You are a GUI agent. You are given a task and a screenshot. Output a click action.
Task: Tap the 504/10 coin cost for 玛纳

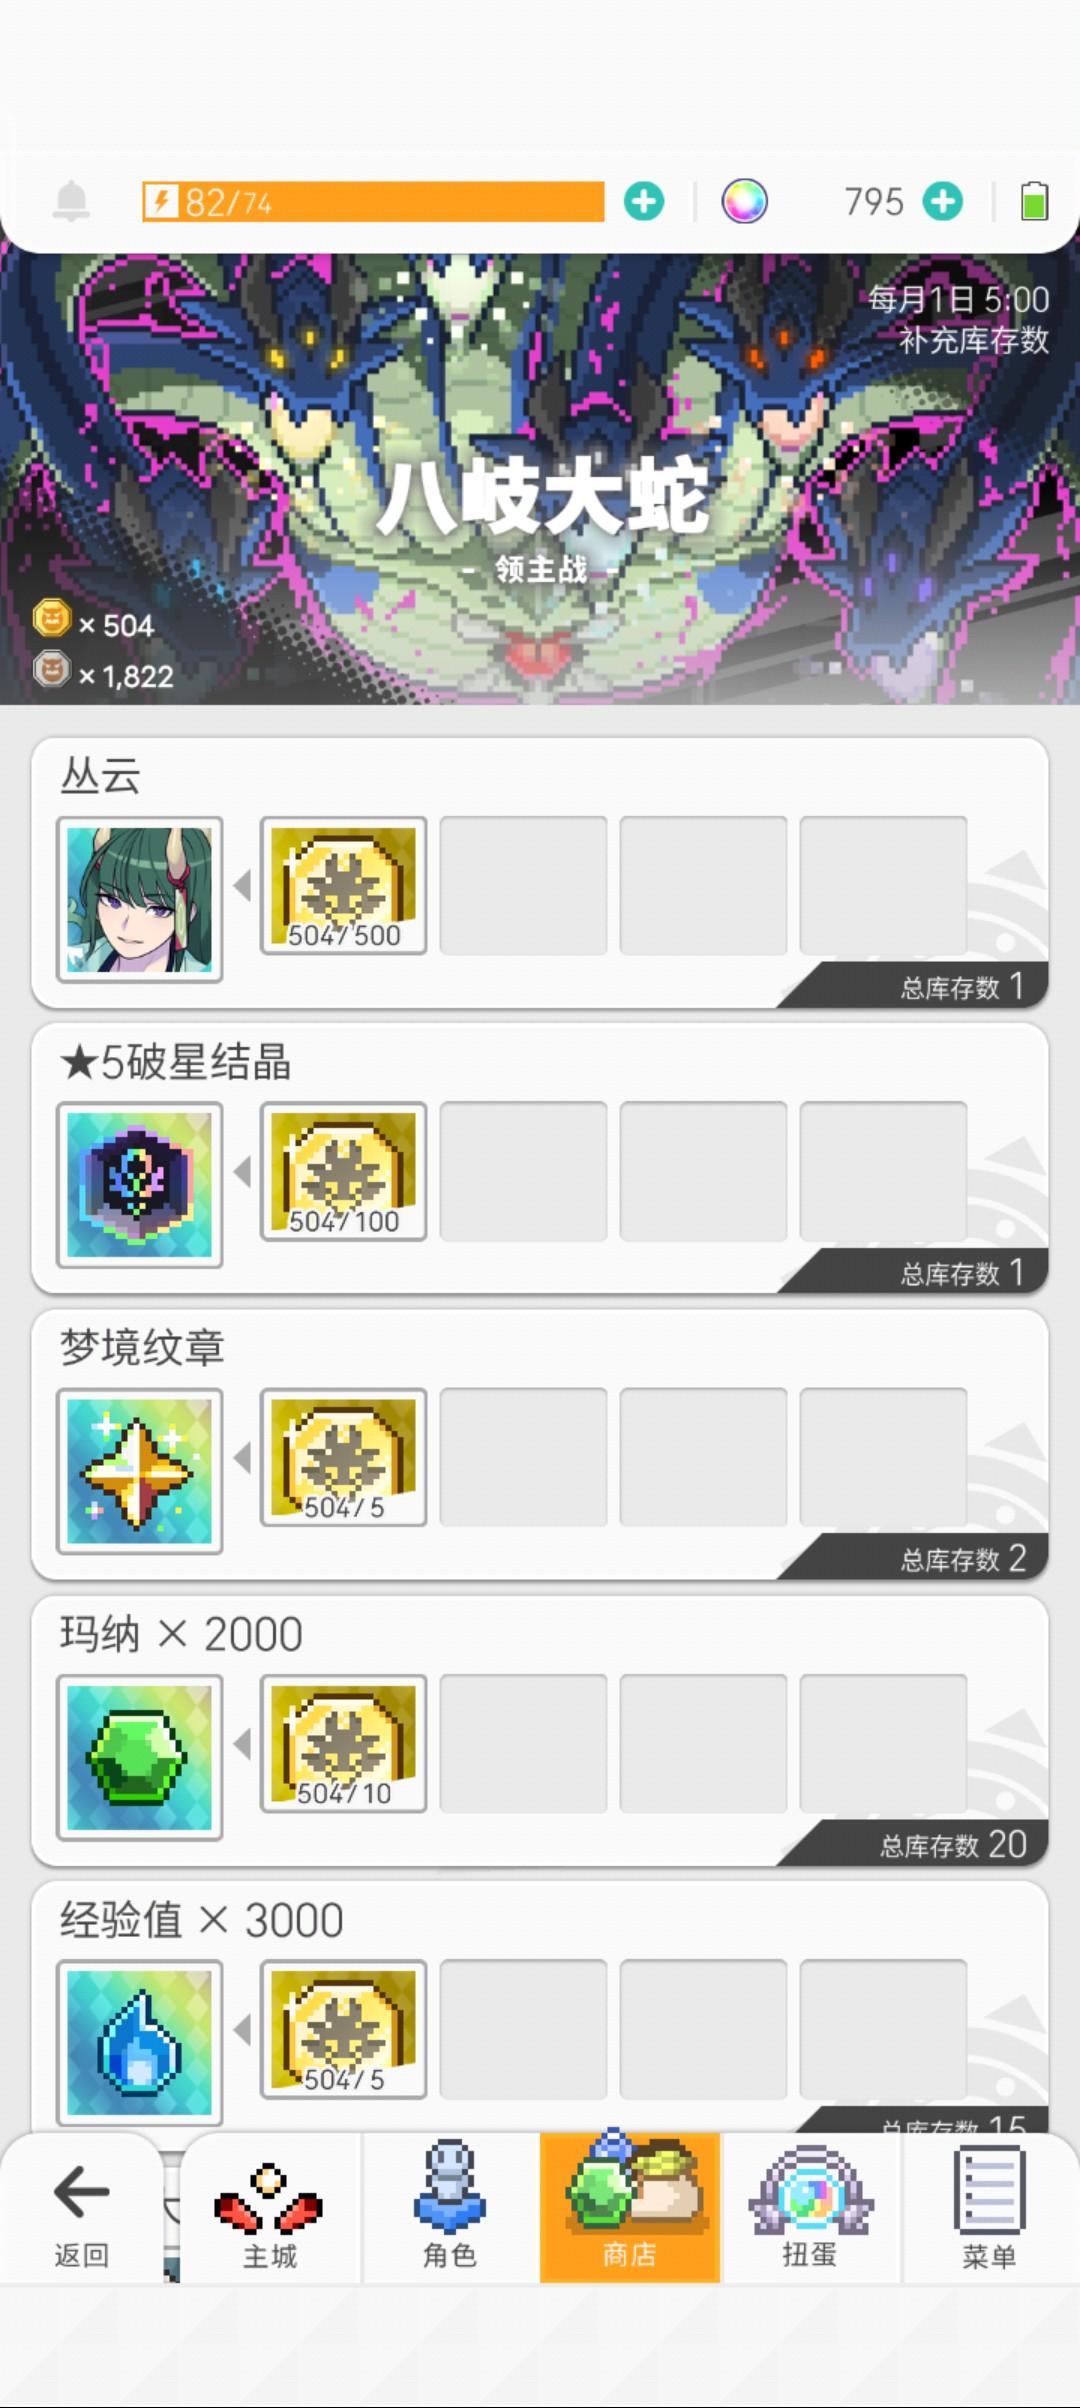344,1744
